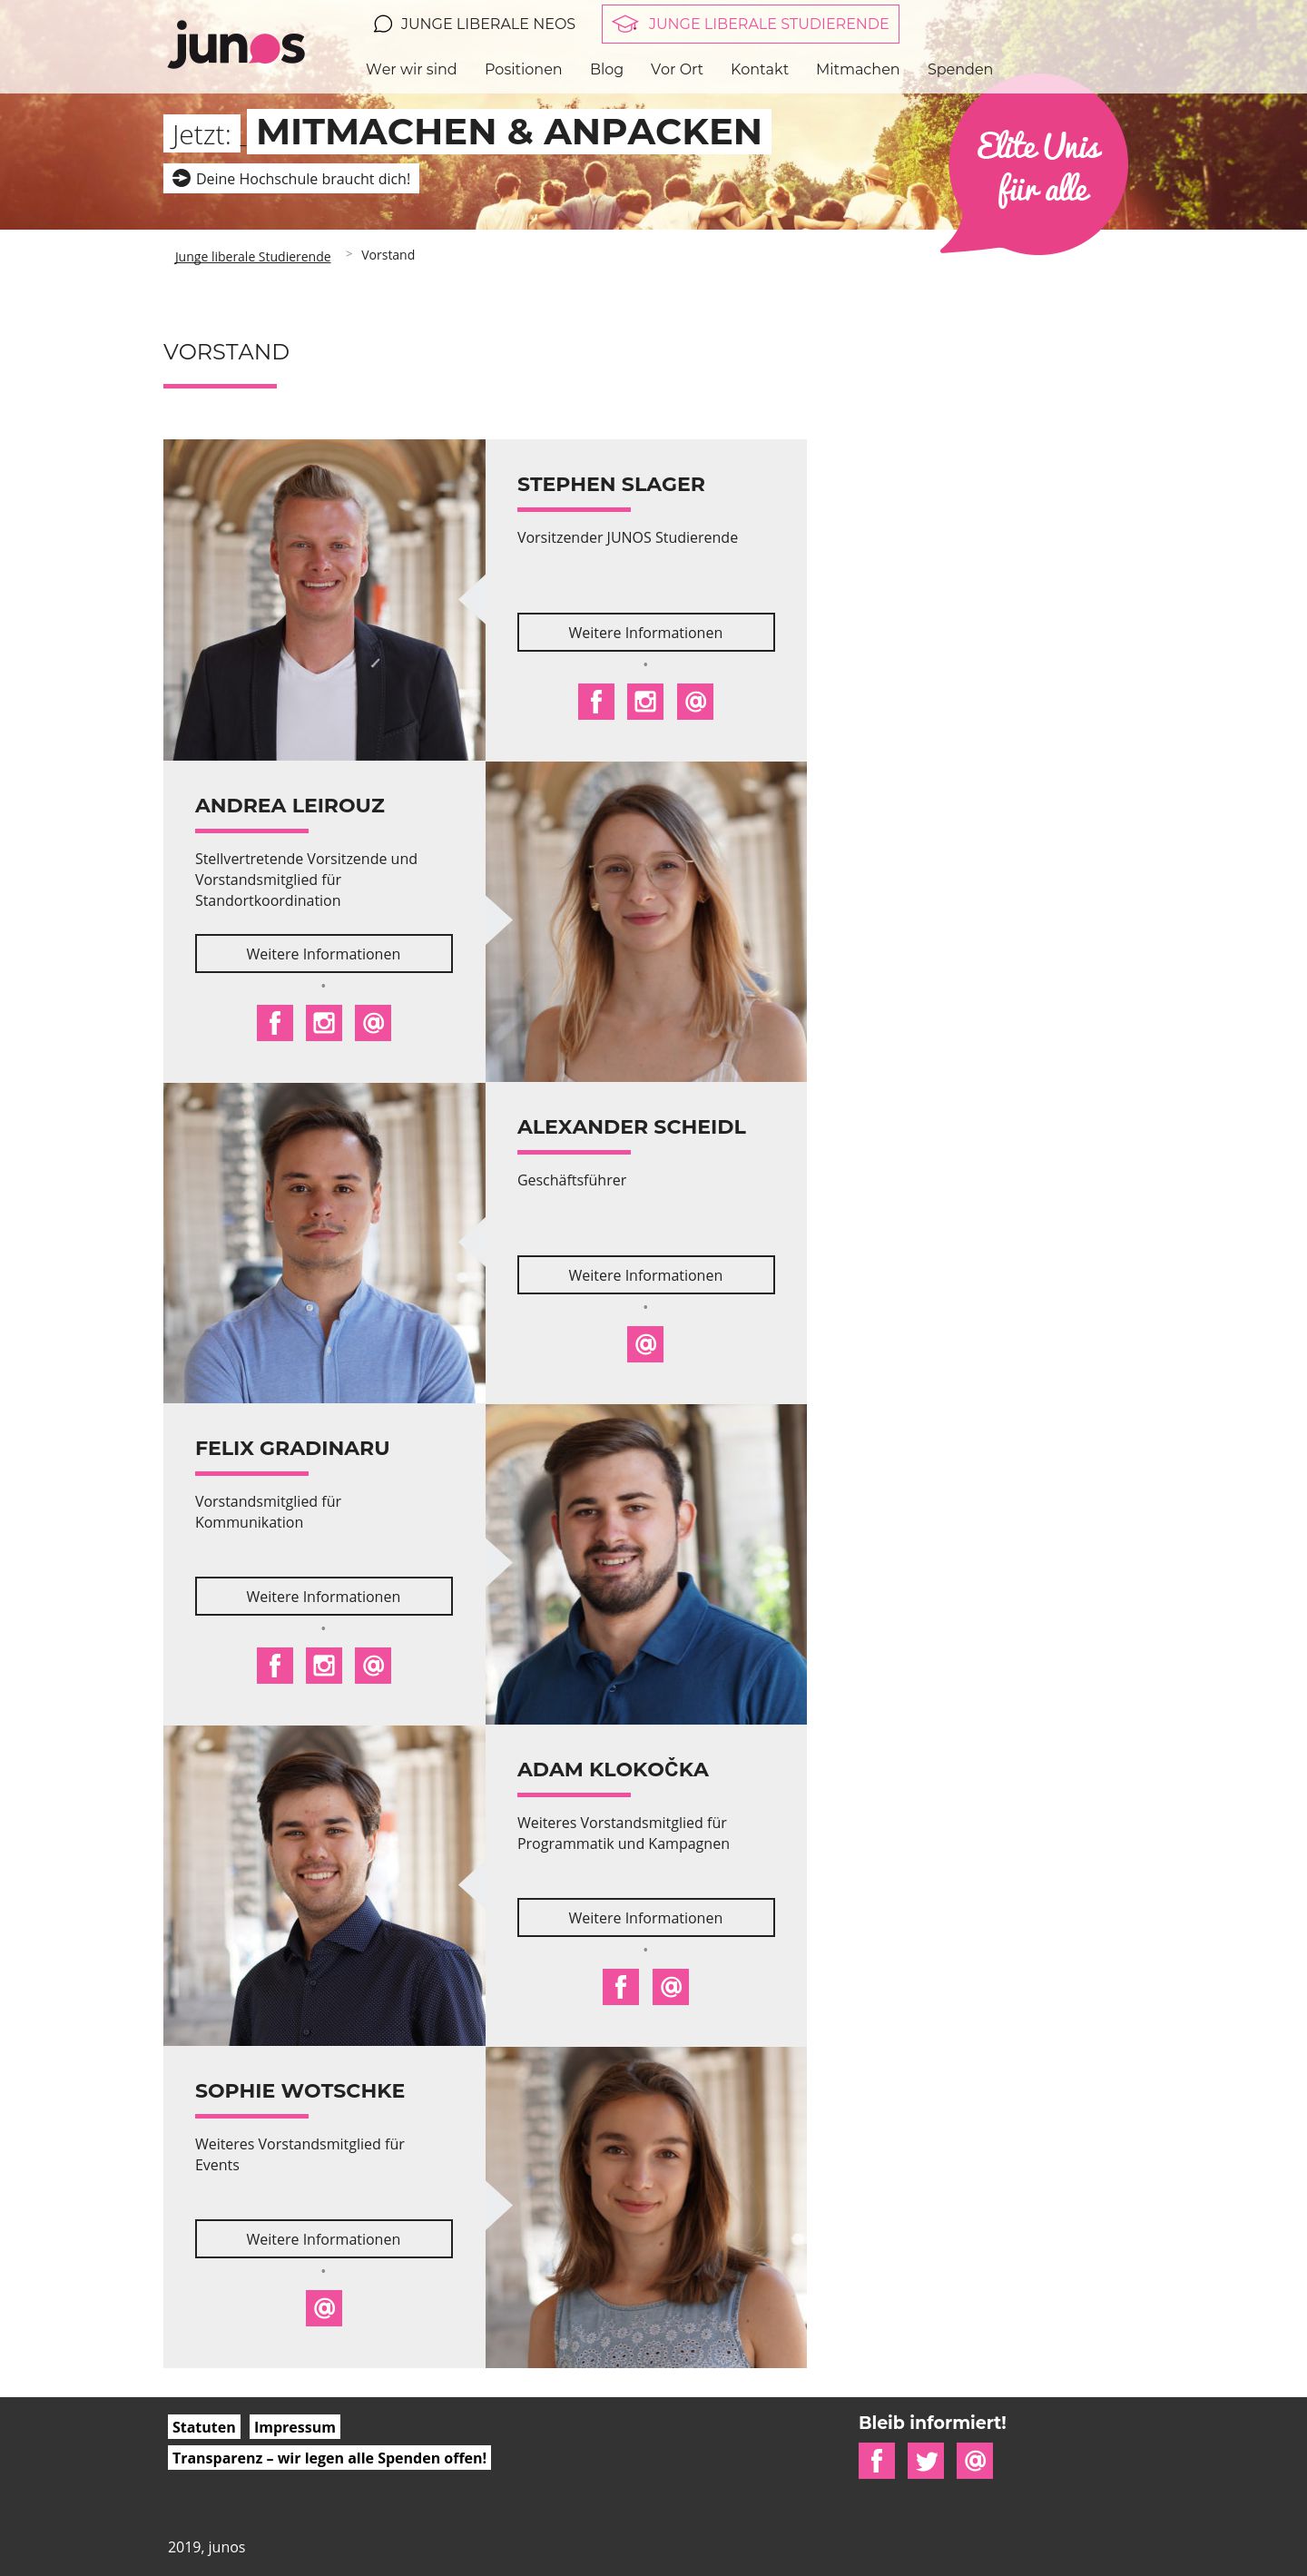Open Stephen Slager's Instagram icon
The height and width of the screenshot is (2576, 1307).
[x=645, y=701]
